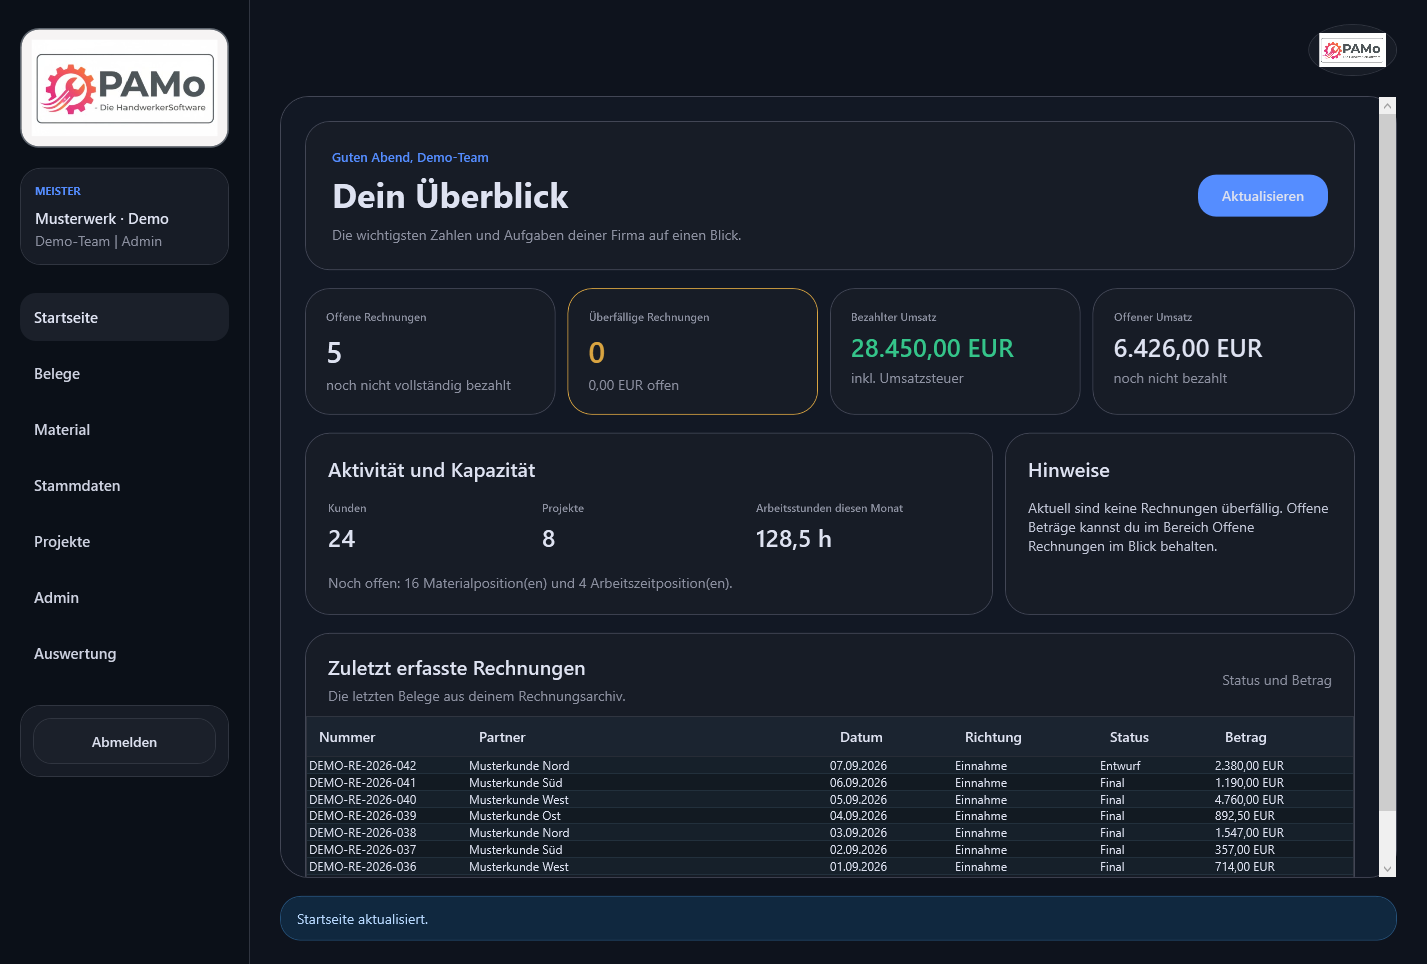Click the scrollbar down arrow
The height and width of the screenshot is (964, 1427).
pos(1387,869)
